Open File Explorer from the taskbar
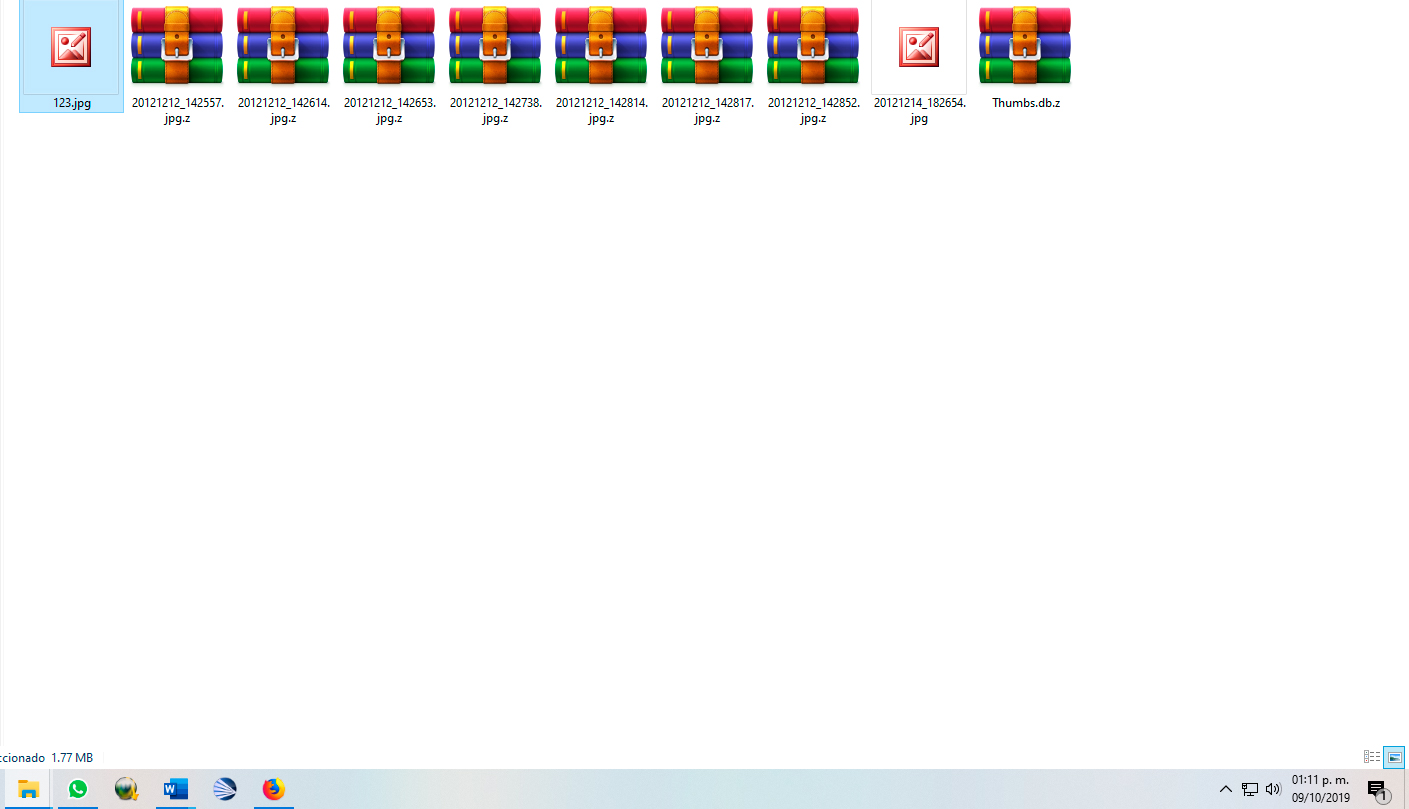The height and width of the screenshot is (809, 1409). (28, 789)
